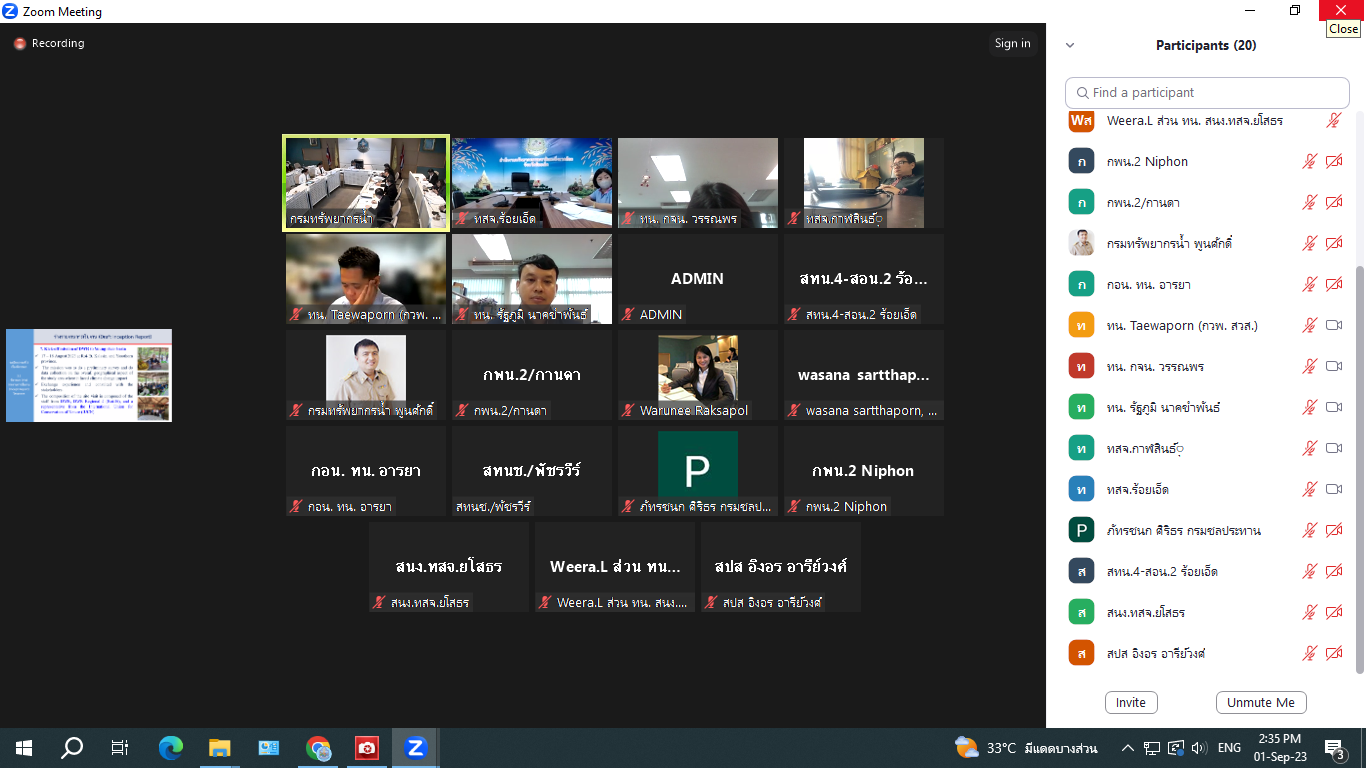Toggle mute icon for Weera.L participant

click(1333, 121)
